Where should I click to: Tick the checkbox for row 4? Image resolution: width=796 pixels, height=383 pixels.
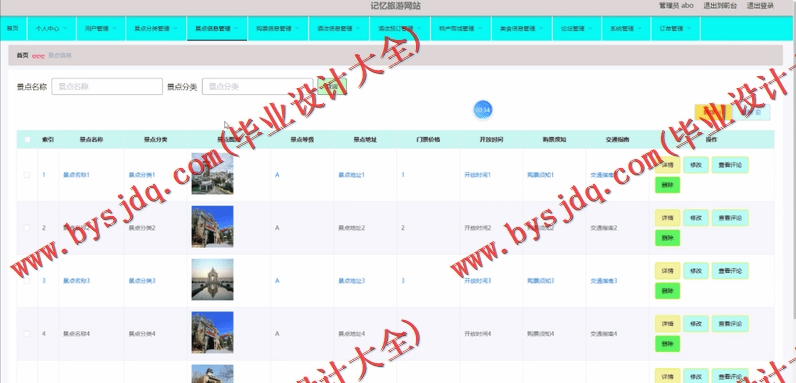27,334
